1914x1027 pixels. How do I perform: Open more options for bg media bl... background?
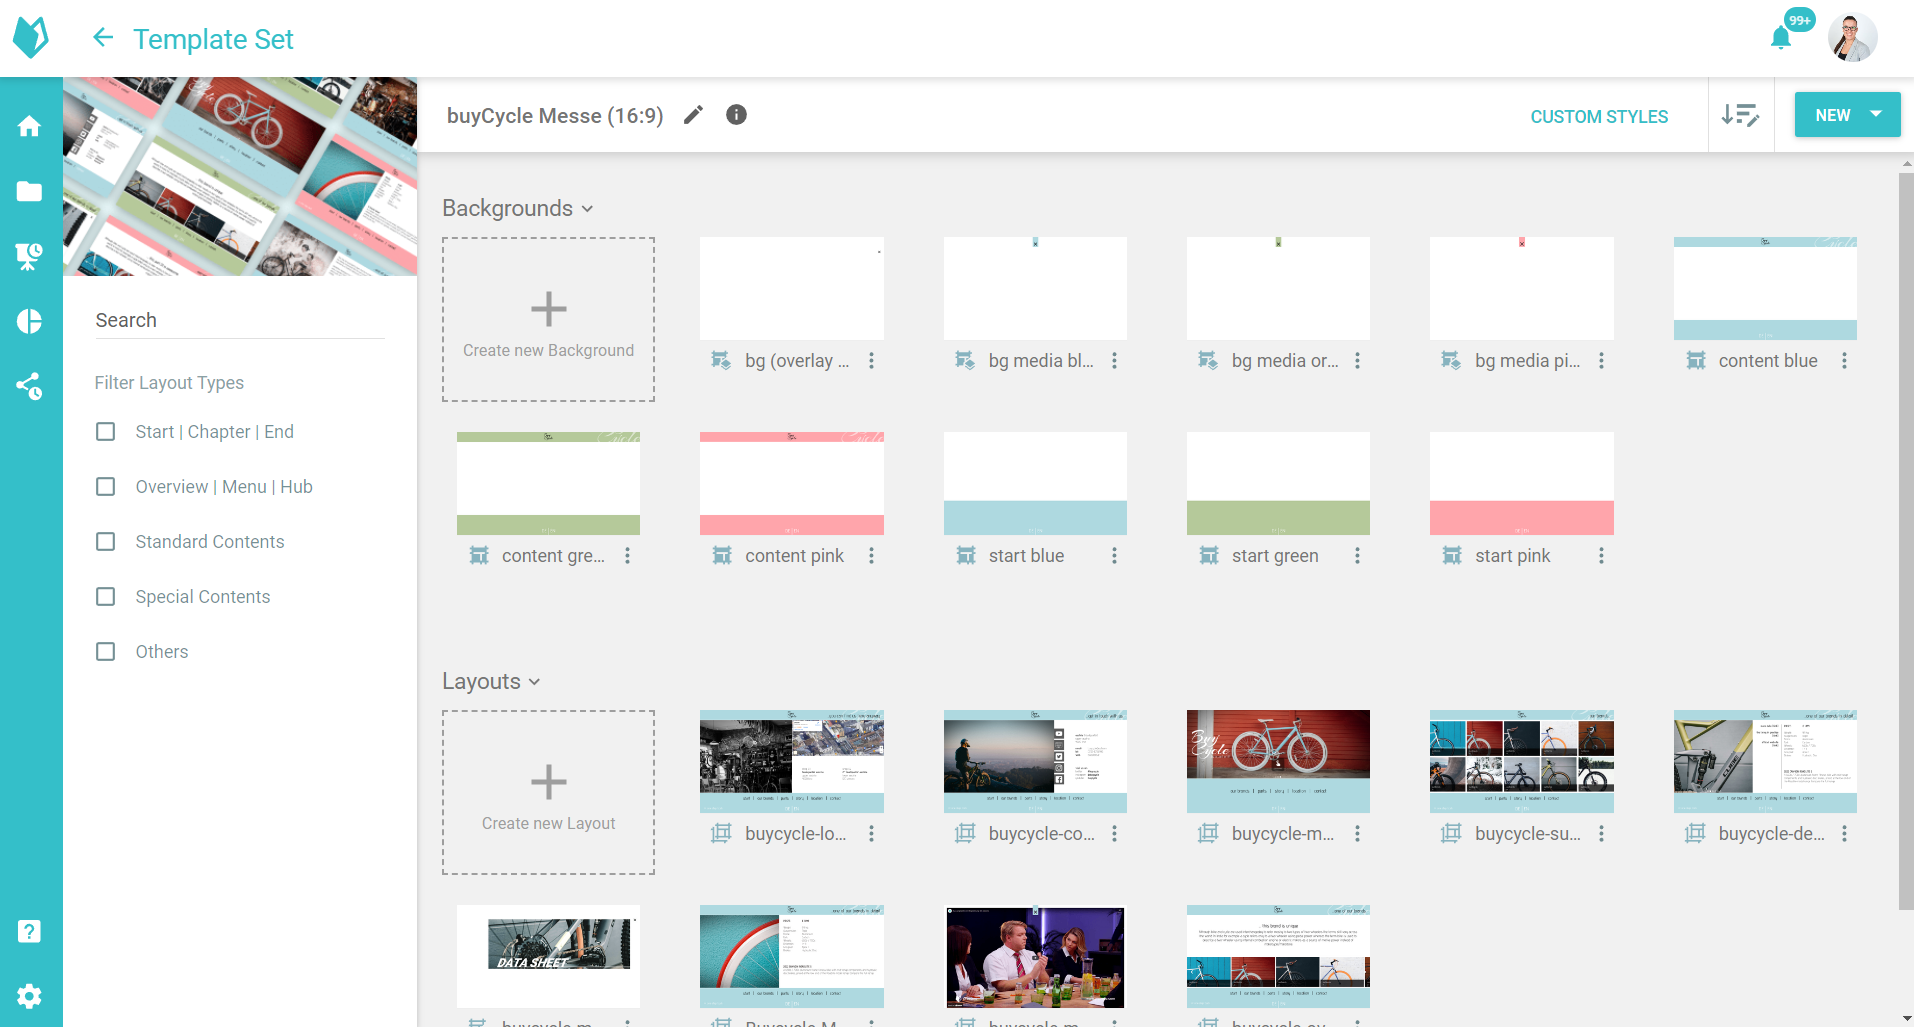(1114, 361)
